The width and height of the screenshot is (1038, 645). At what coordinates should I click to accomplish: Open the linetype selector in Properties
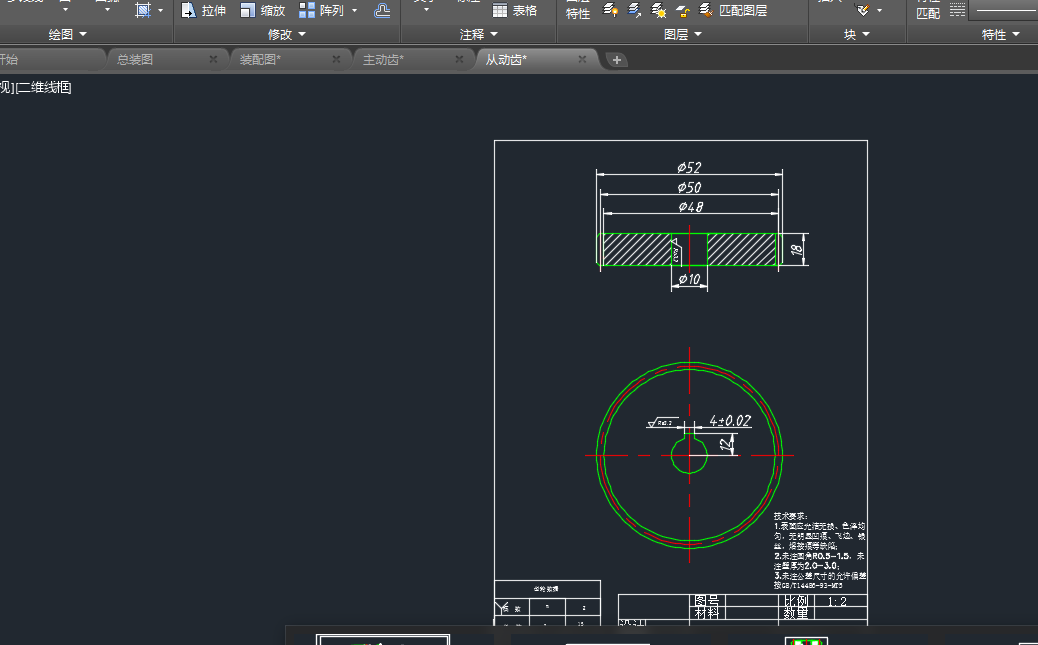[x=1005, y=10]
